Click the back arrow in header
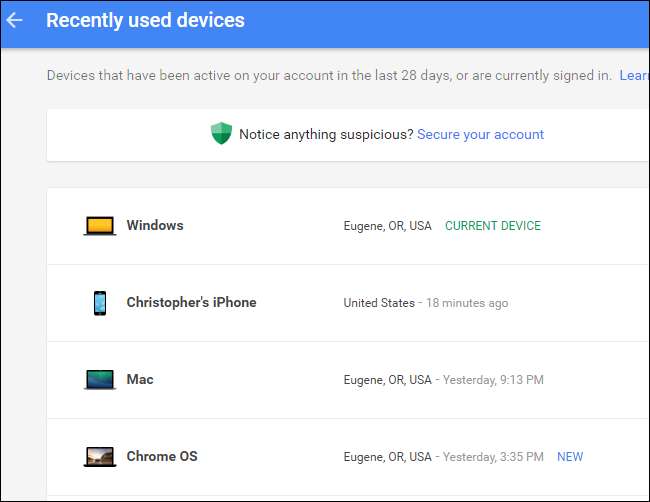The image size is (650, 502). (14, 20)
